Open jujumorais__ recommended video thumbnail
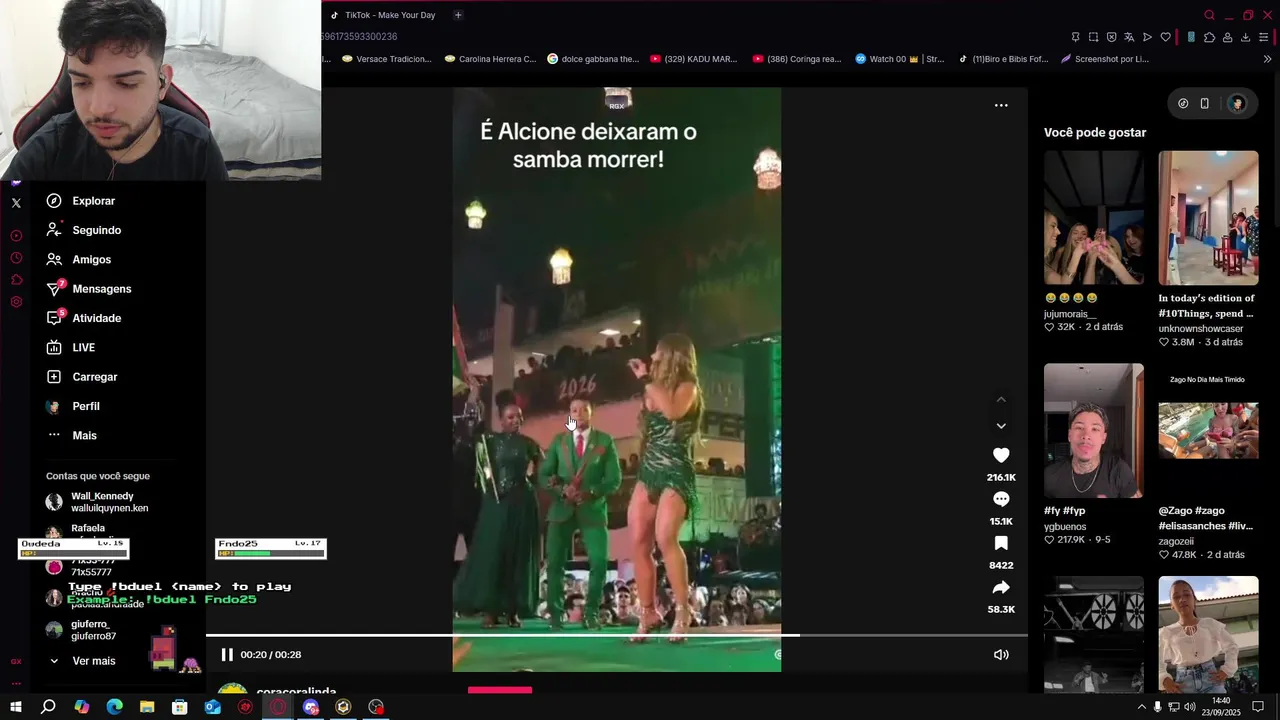1280x720 pixels. pyautogui.click(x=1094, y=218)
